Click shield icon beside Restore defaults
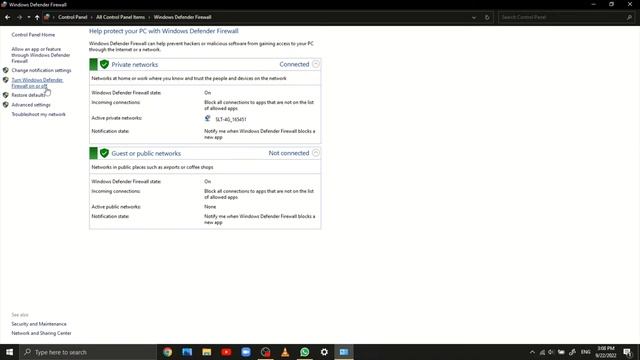This screenshot has height=360, width=640. (x=6, y=95)
